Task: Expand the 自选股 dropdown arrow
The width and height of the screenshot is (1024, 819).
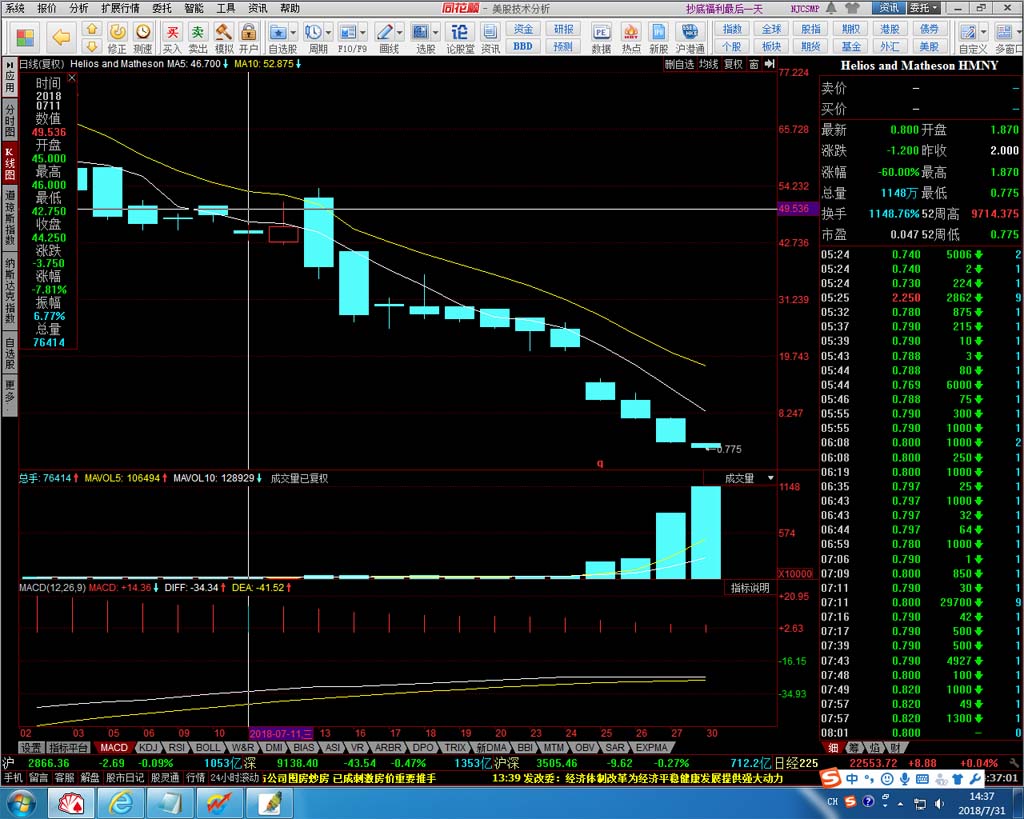Action: 293,32
